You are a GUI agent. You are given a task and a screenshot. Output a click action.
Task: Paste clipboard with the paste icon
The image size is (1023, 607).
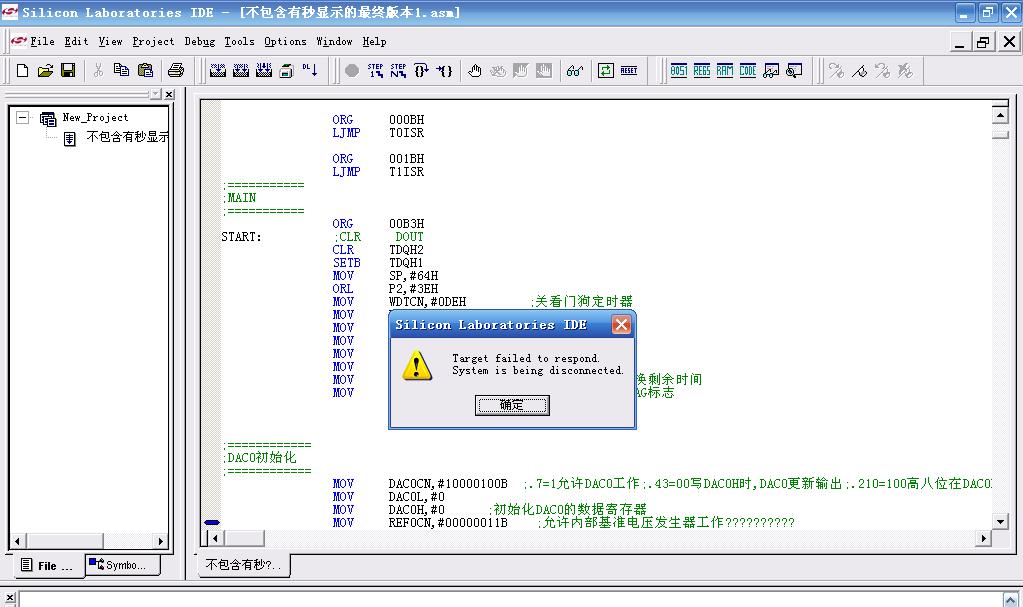(x=145, y=70)
